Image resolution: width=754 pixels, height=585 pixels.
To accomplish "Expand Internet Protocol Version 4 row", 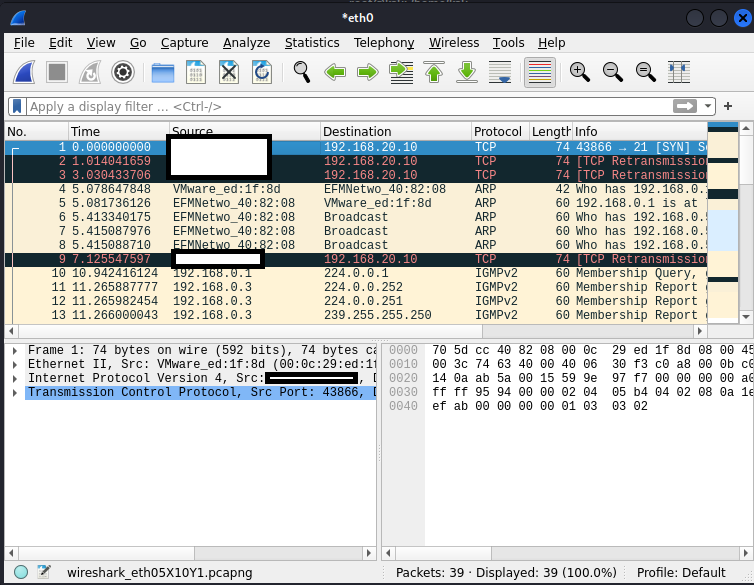I will click(x=15, y=378).
